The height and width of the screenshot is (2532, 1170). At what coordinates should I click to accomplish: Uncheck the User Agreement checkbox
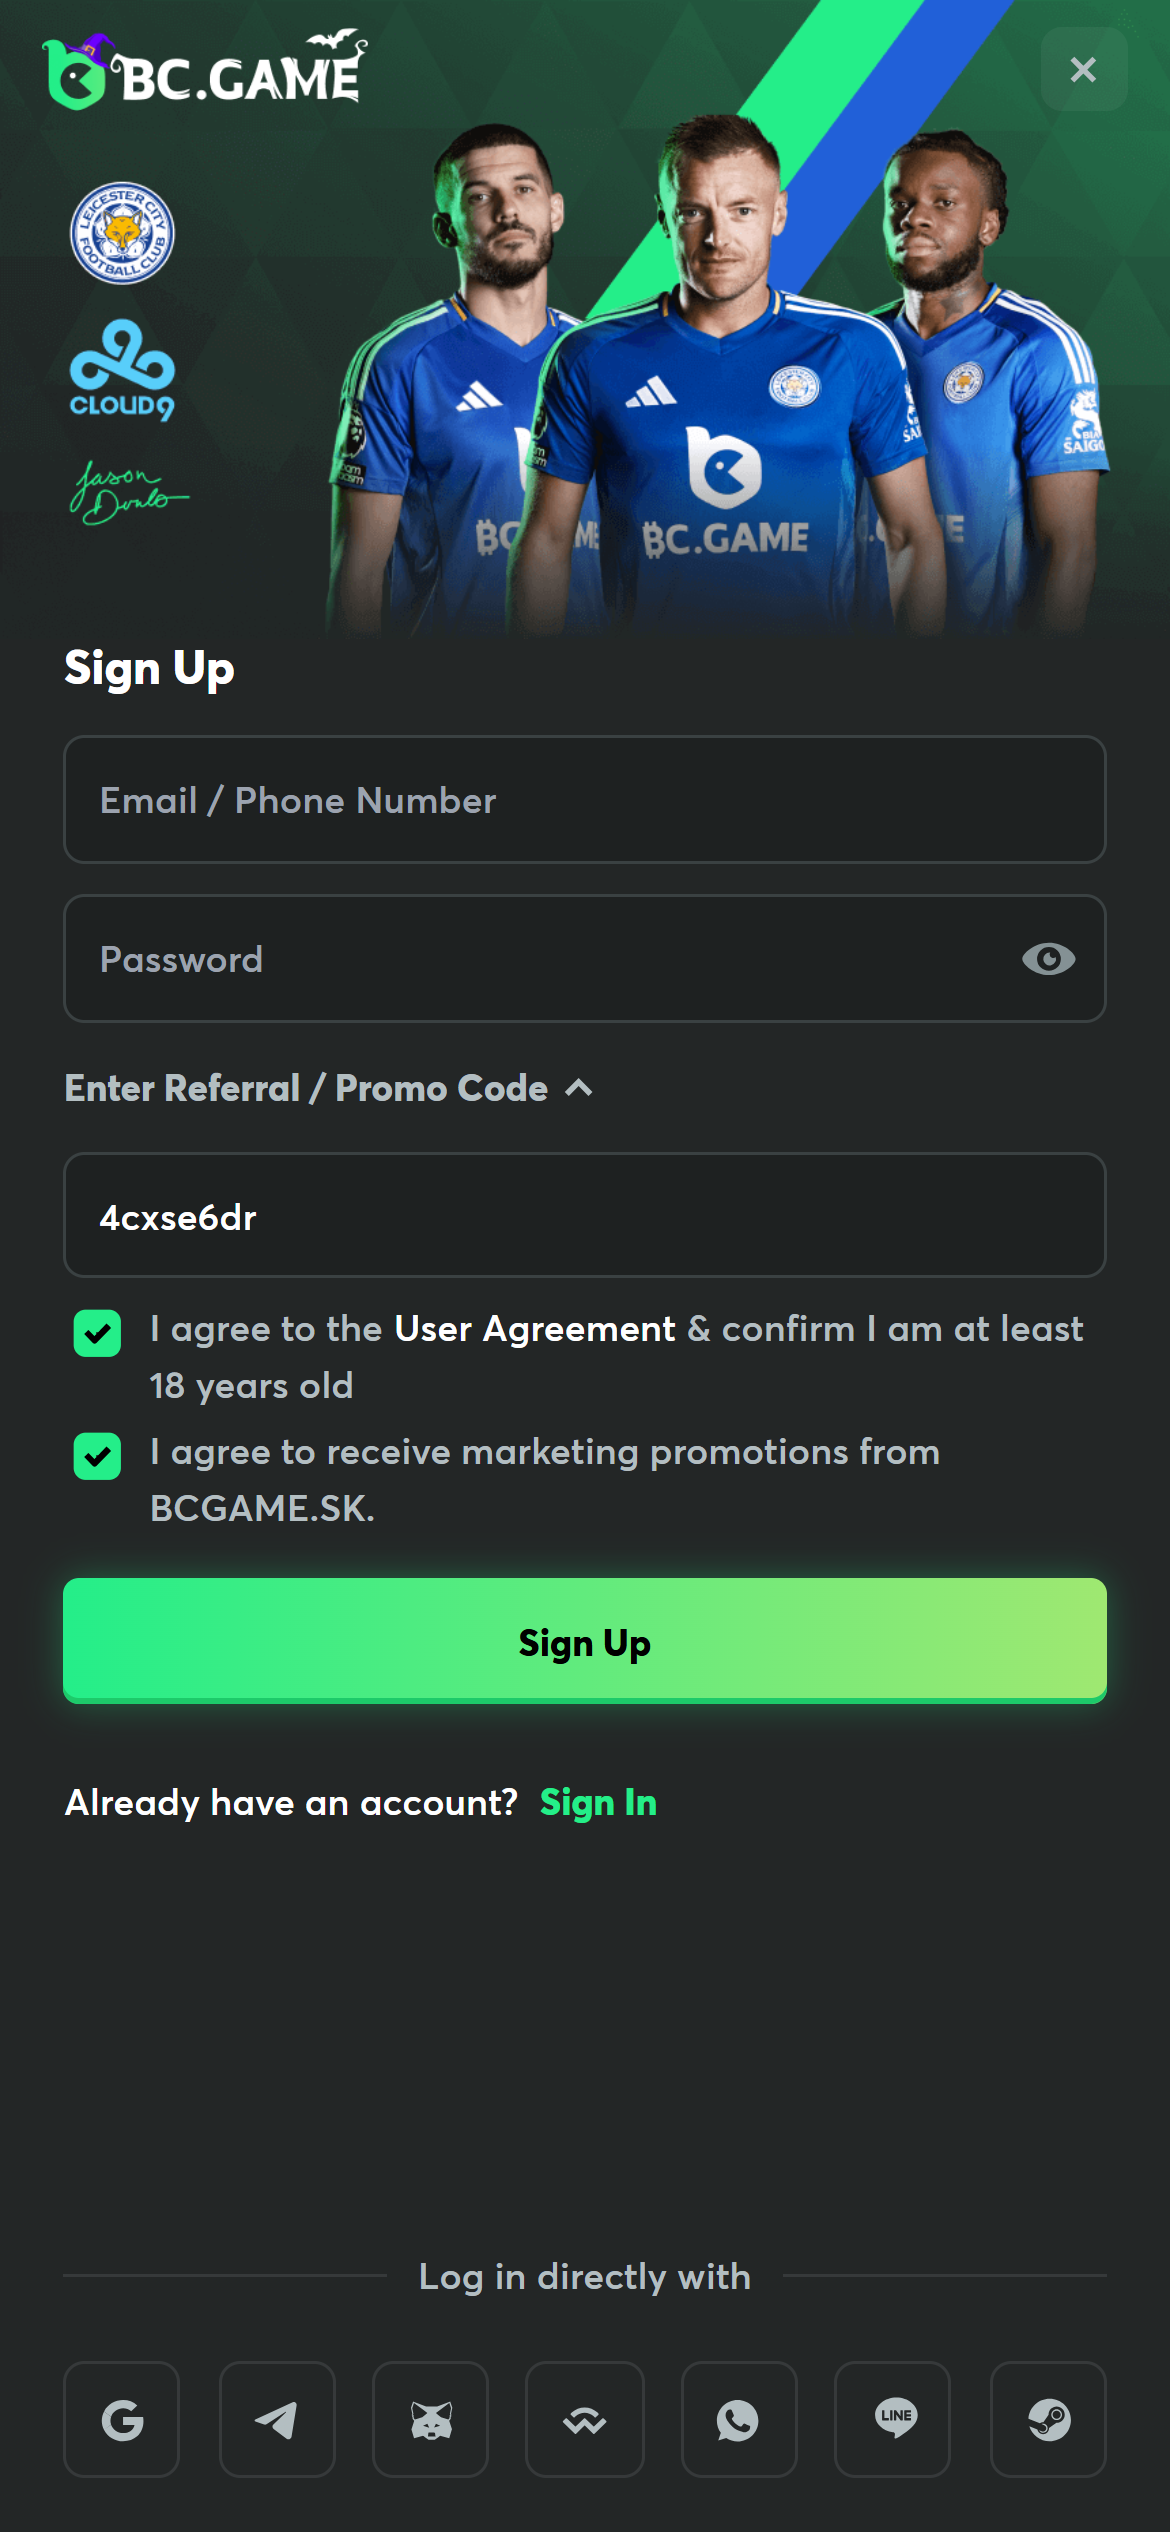tap(98, 1333)
